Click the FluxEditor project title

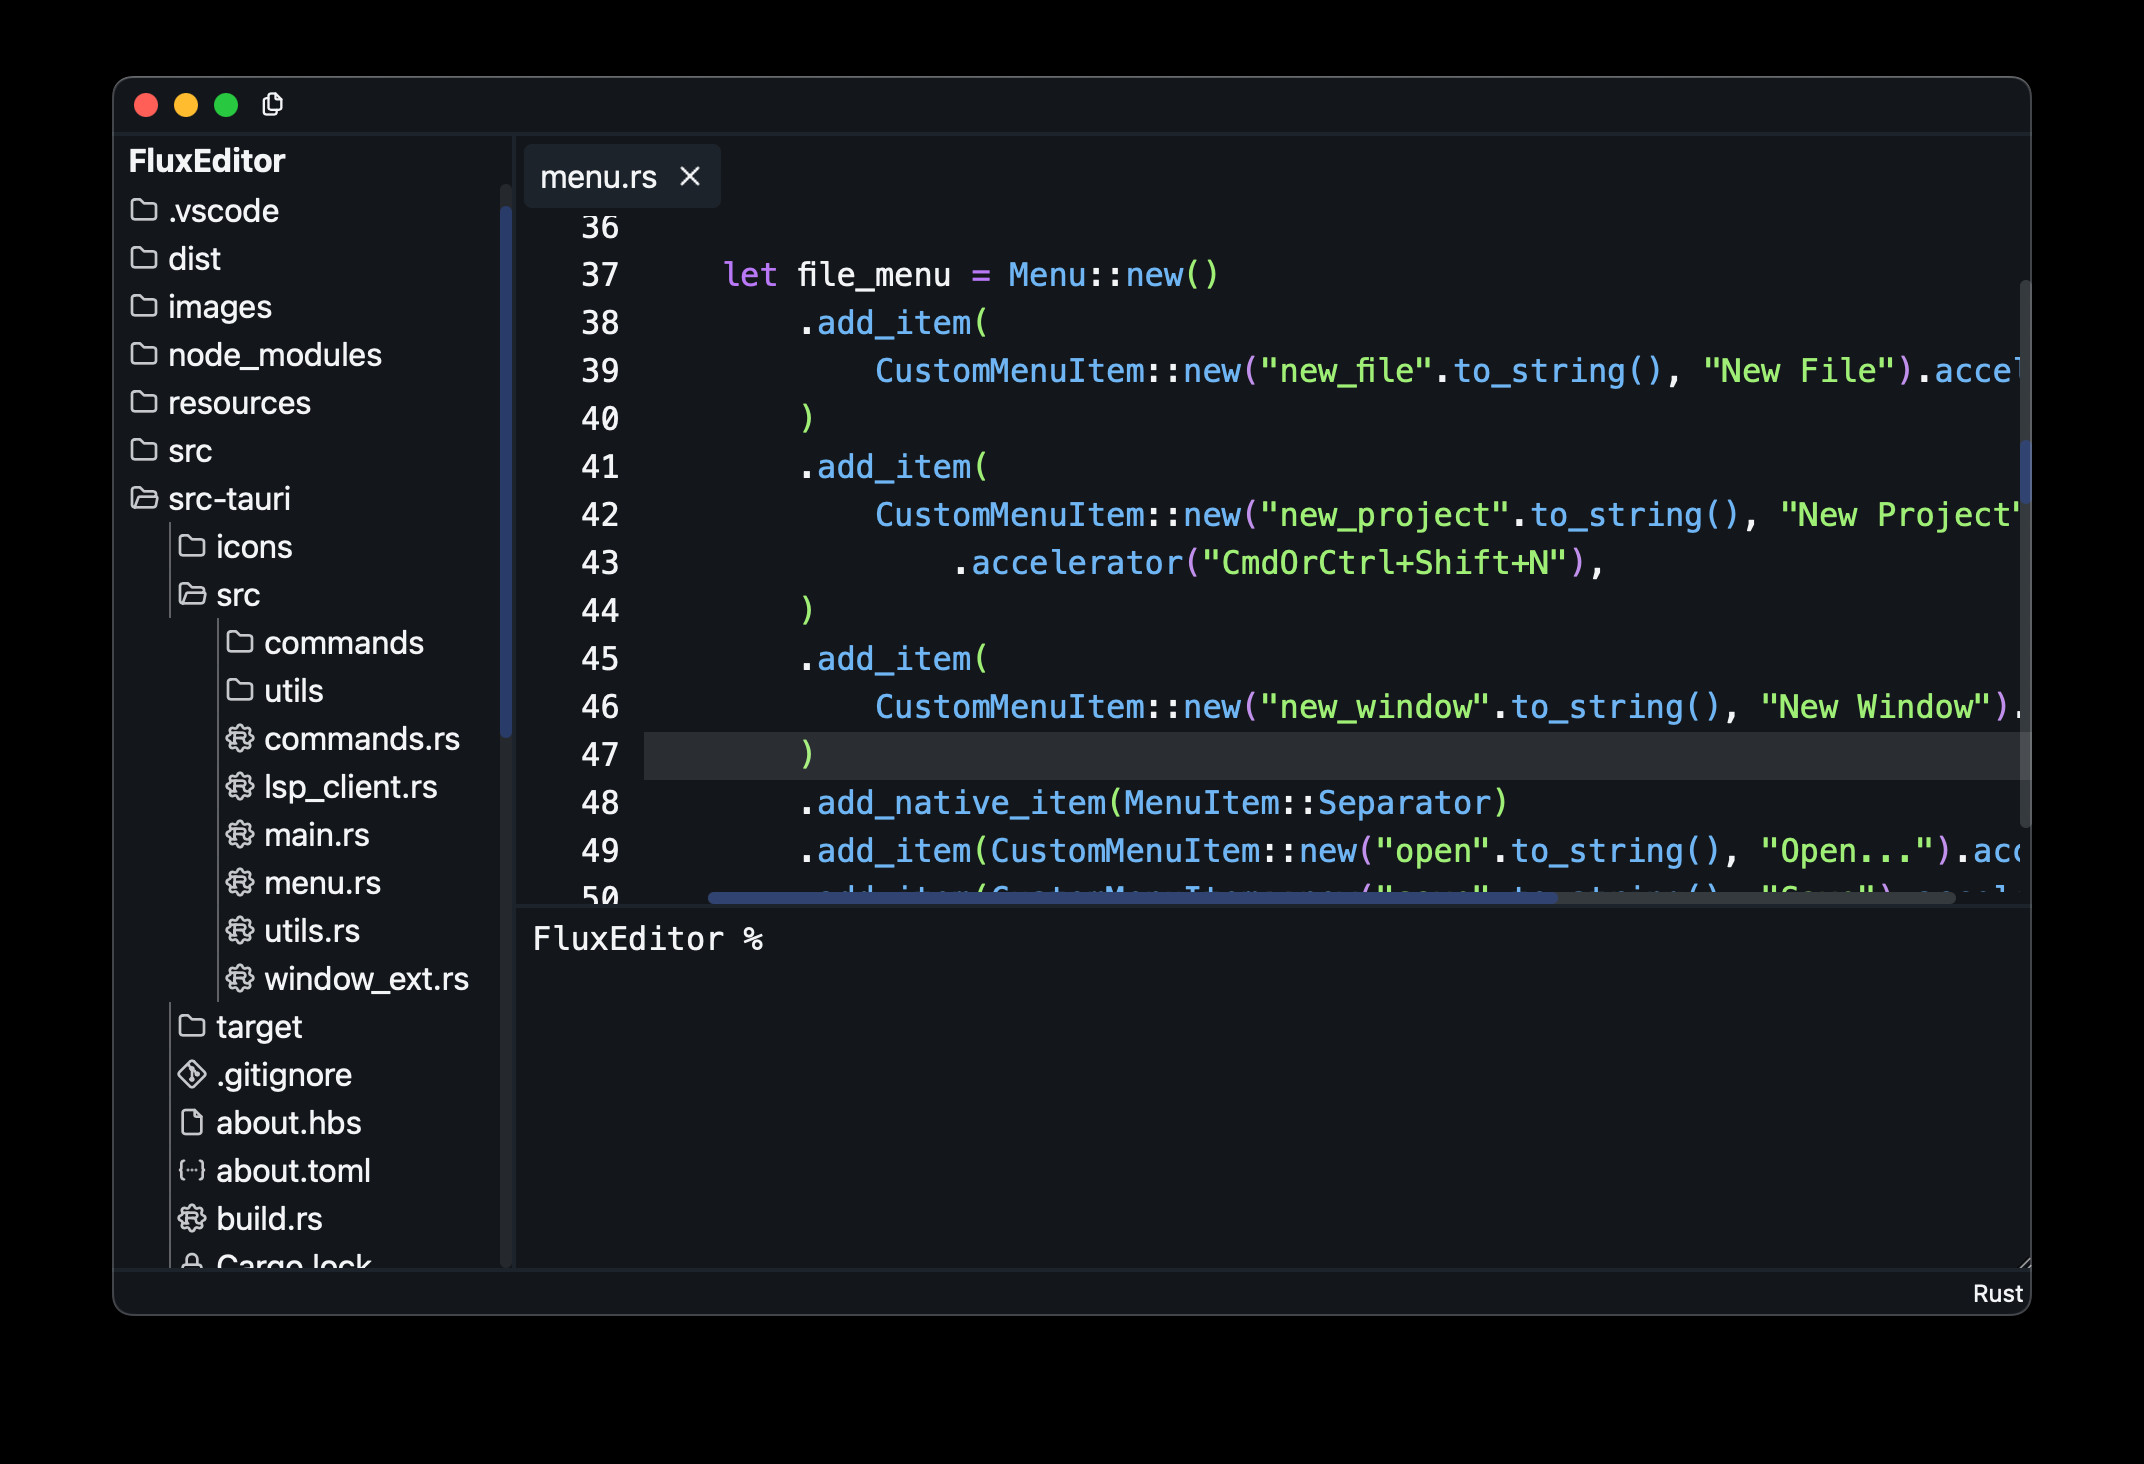click(207, 161)
